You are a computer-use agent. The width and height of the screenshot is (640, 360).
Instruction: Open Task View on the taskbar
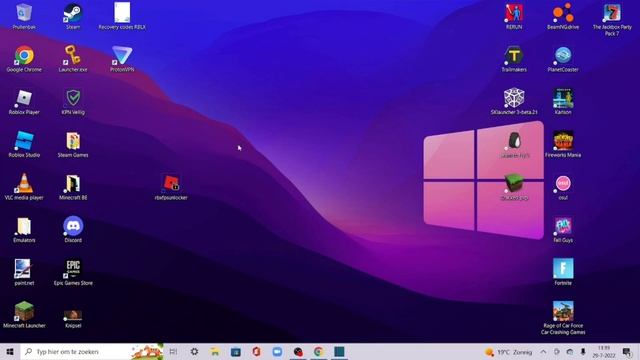pyautogui.click(x=173, y=351)
